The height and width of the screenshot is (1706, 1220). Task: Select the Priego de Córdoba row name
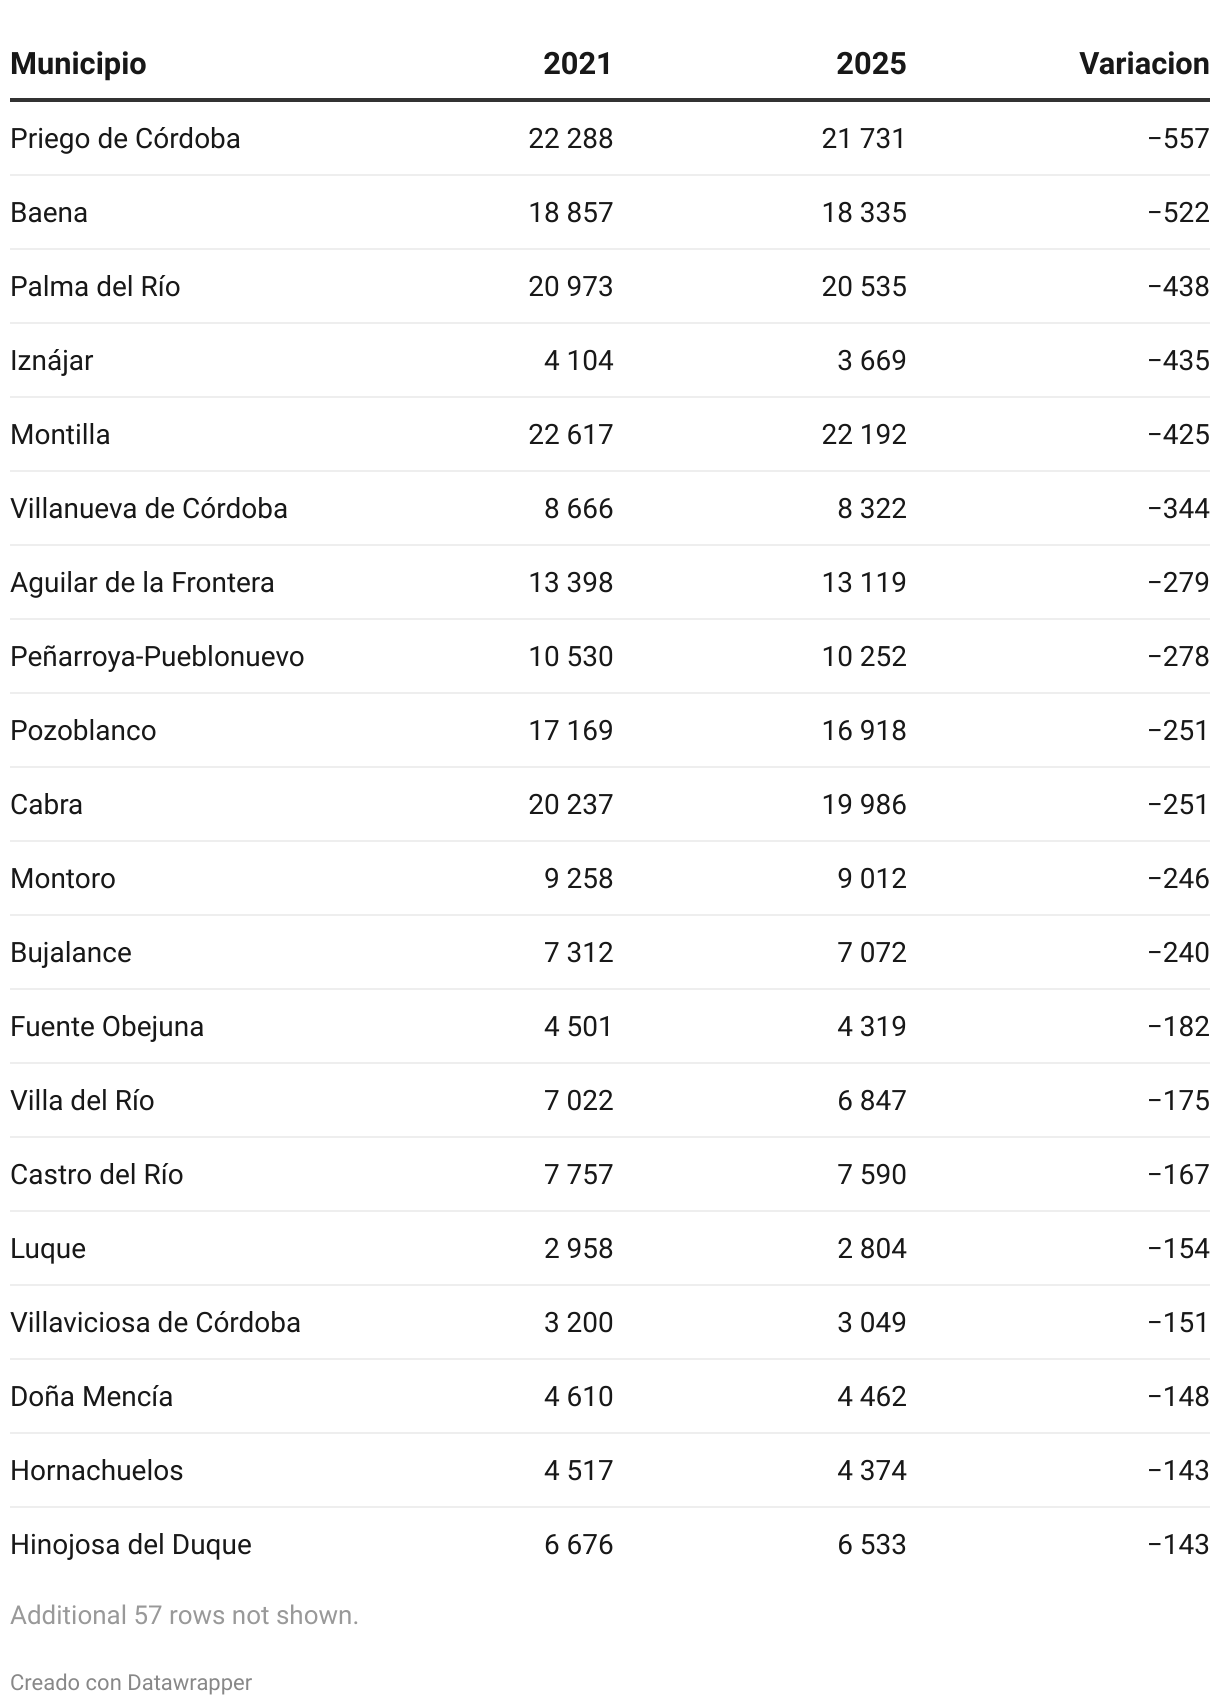[x=125, y=138]
